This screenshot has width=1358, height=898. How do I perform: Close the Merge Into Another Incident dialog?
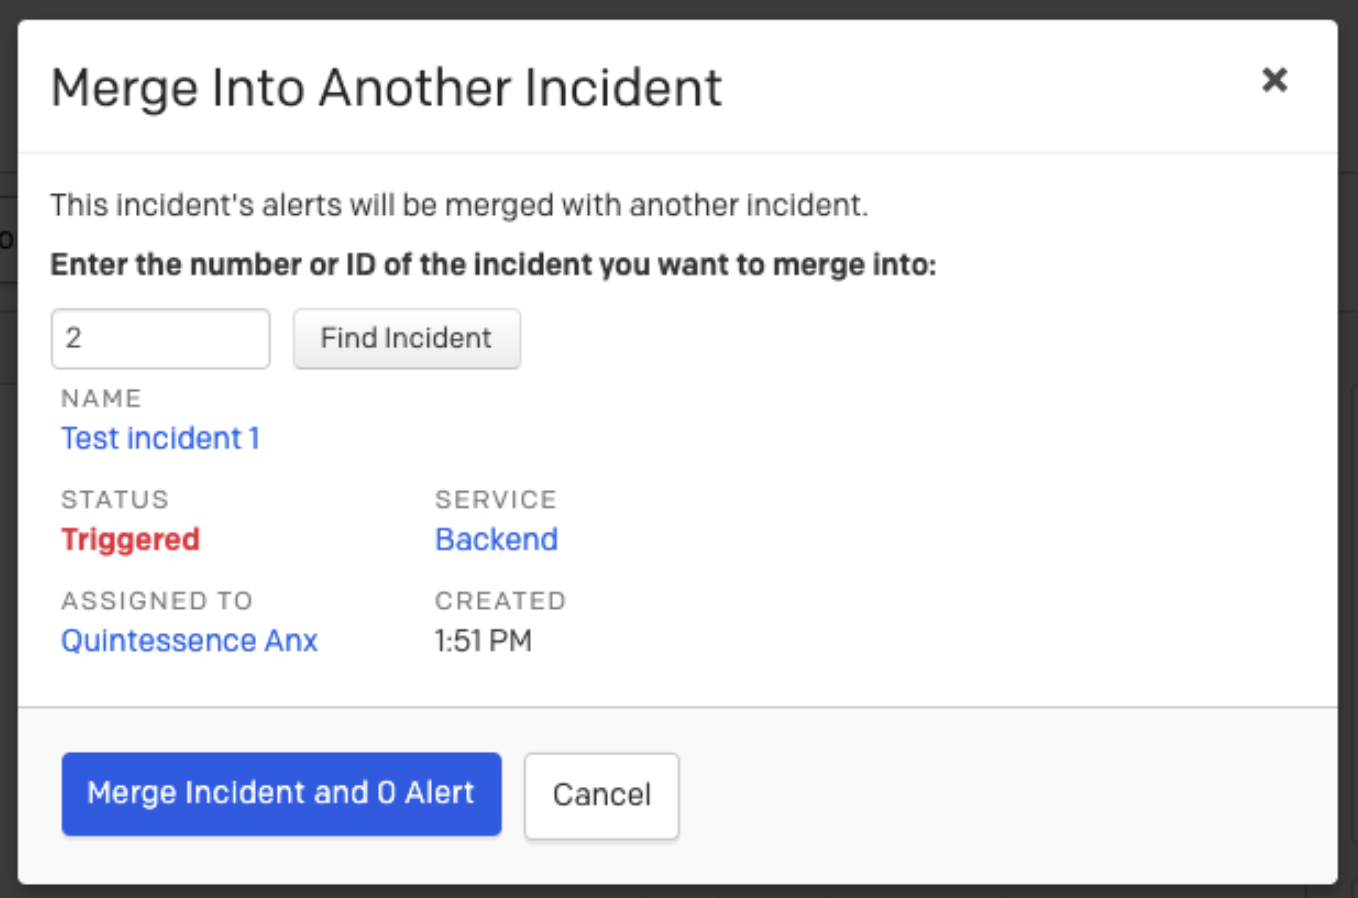coord(1274,80)
